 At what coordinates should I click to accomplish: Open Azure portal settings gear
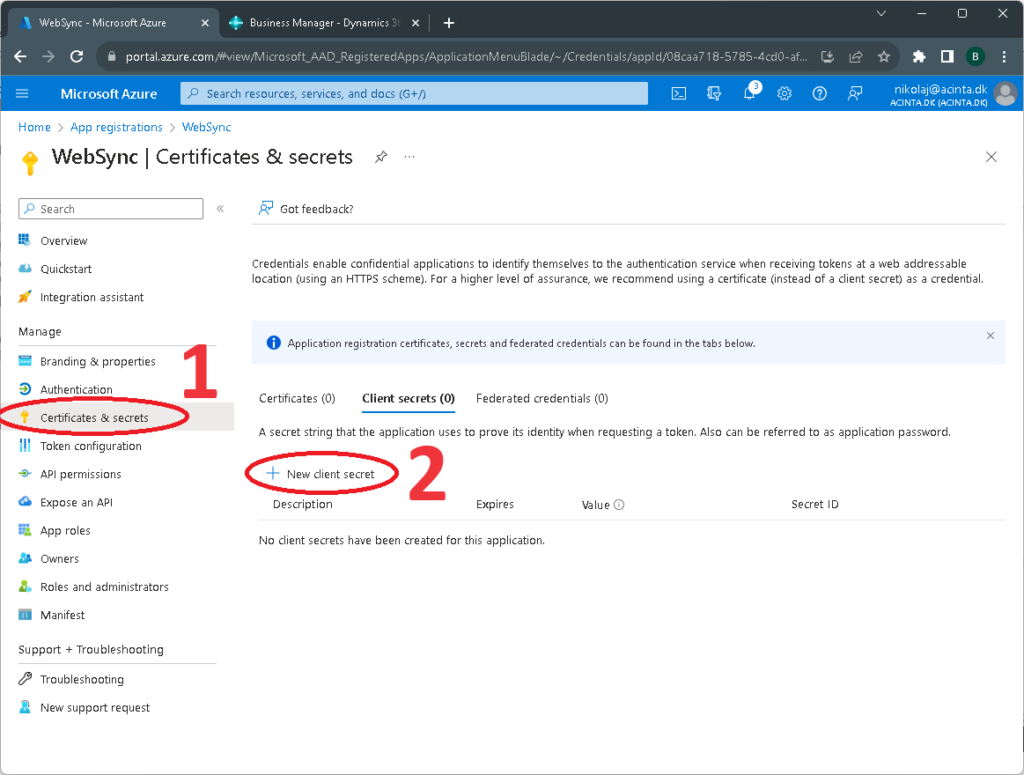click(x=785, y=93)
